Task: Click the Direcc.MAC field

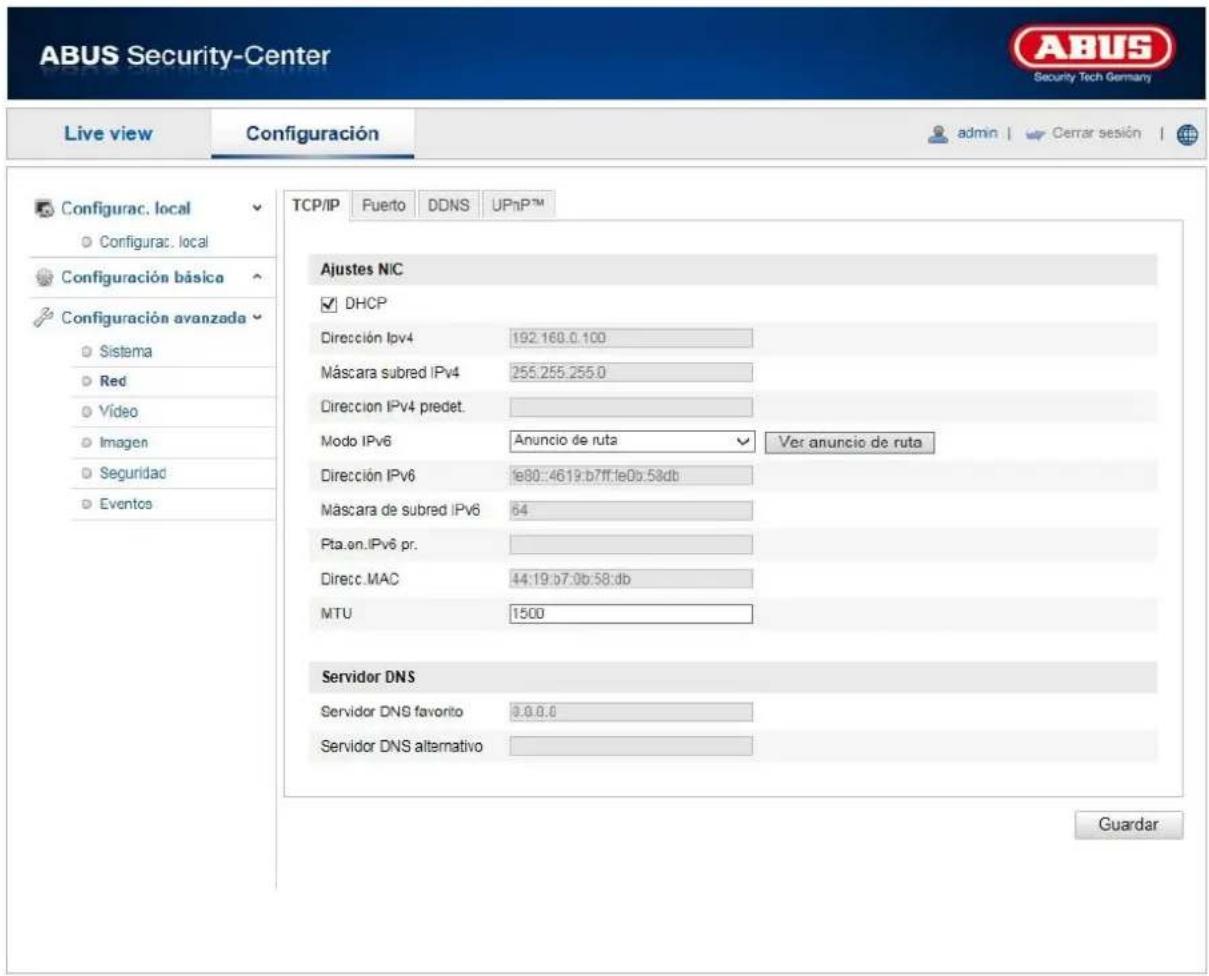Action: (630, 579)
